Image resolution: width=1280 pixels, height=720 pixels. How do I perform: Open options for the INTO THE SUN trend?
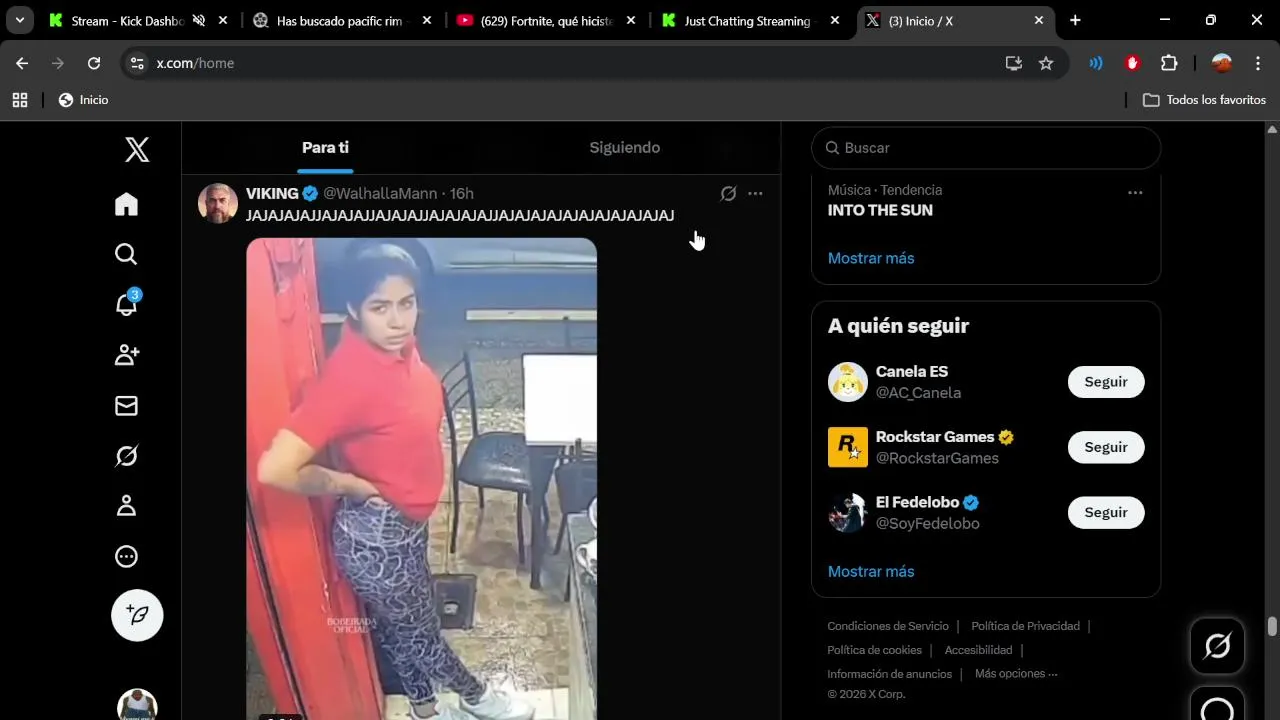(1135, 192)
